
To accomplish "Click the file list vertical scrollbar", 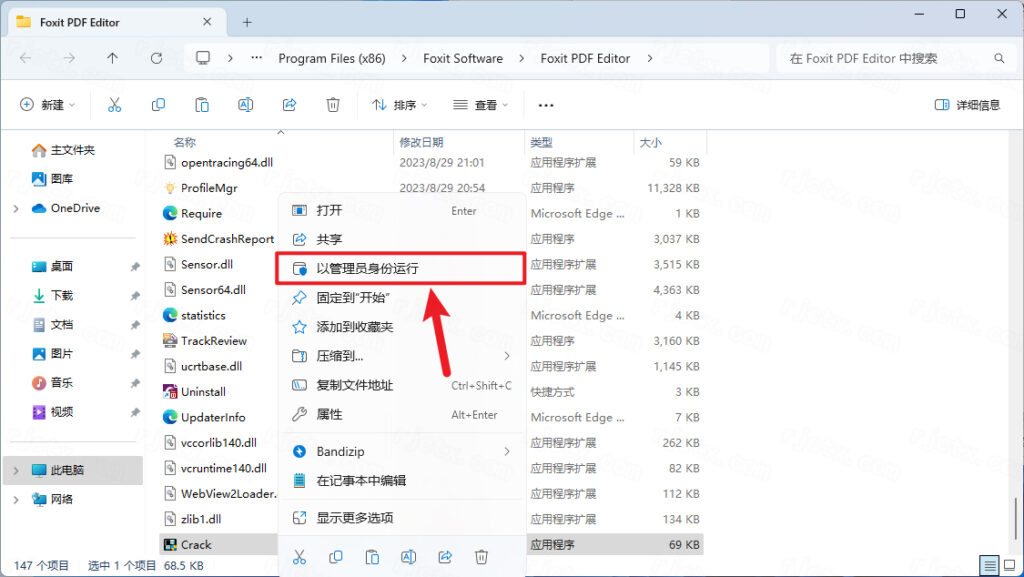I will point(1016,518).
